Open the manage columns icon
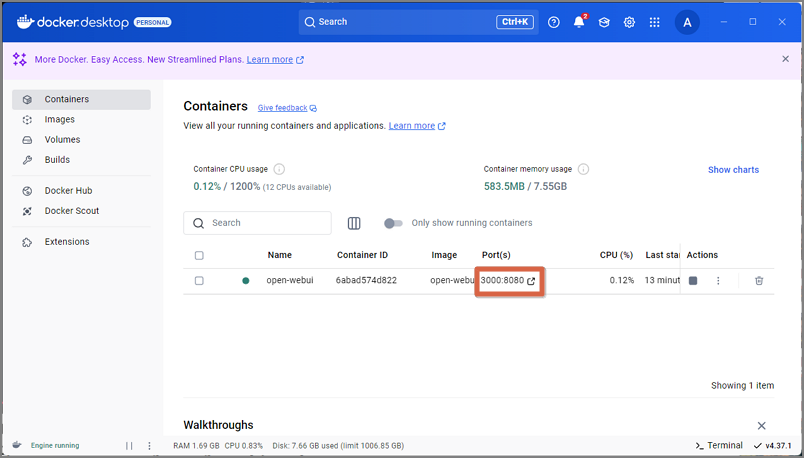The image size is (804, 458). coord(354,223)
